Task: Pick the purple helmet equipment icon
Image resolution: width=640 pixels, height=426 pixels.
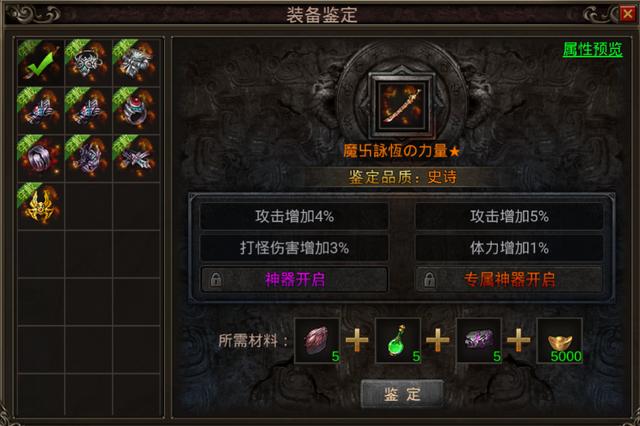Action: (x=89, y=158)
